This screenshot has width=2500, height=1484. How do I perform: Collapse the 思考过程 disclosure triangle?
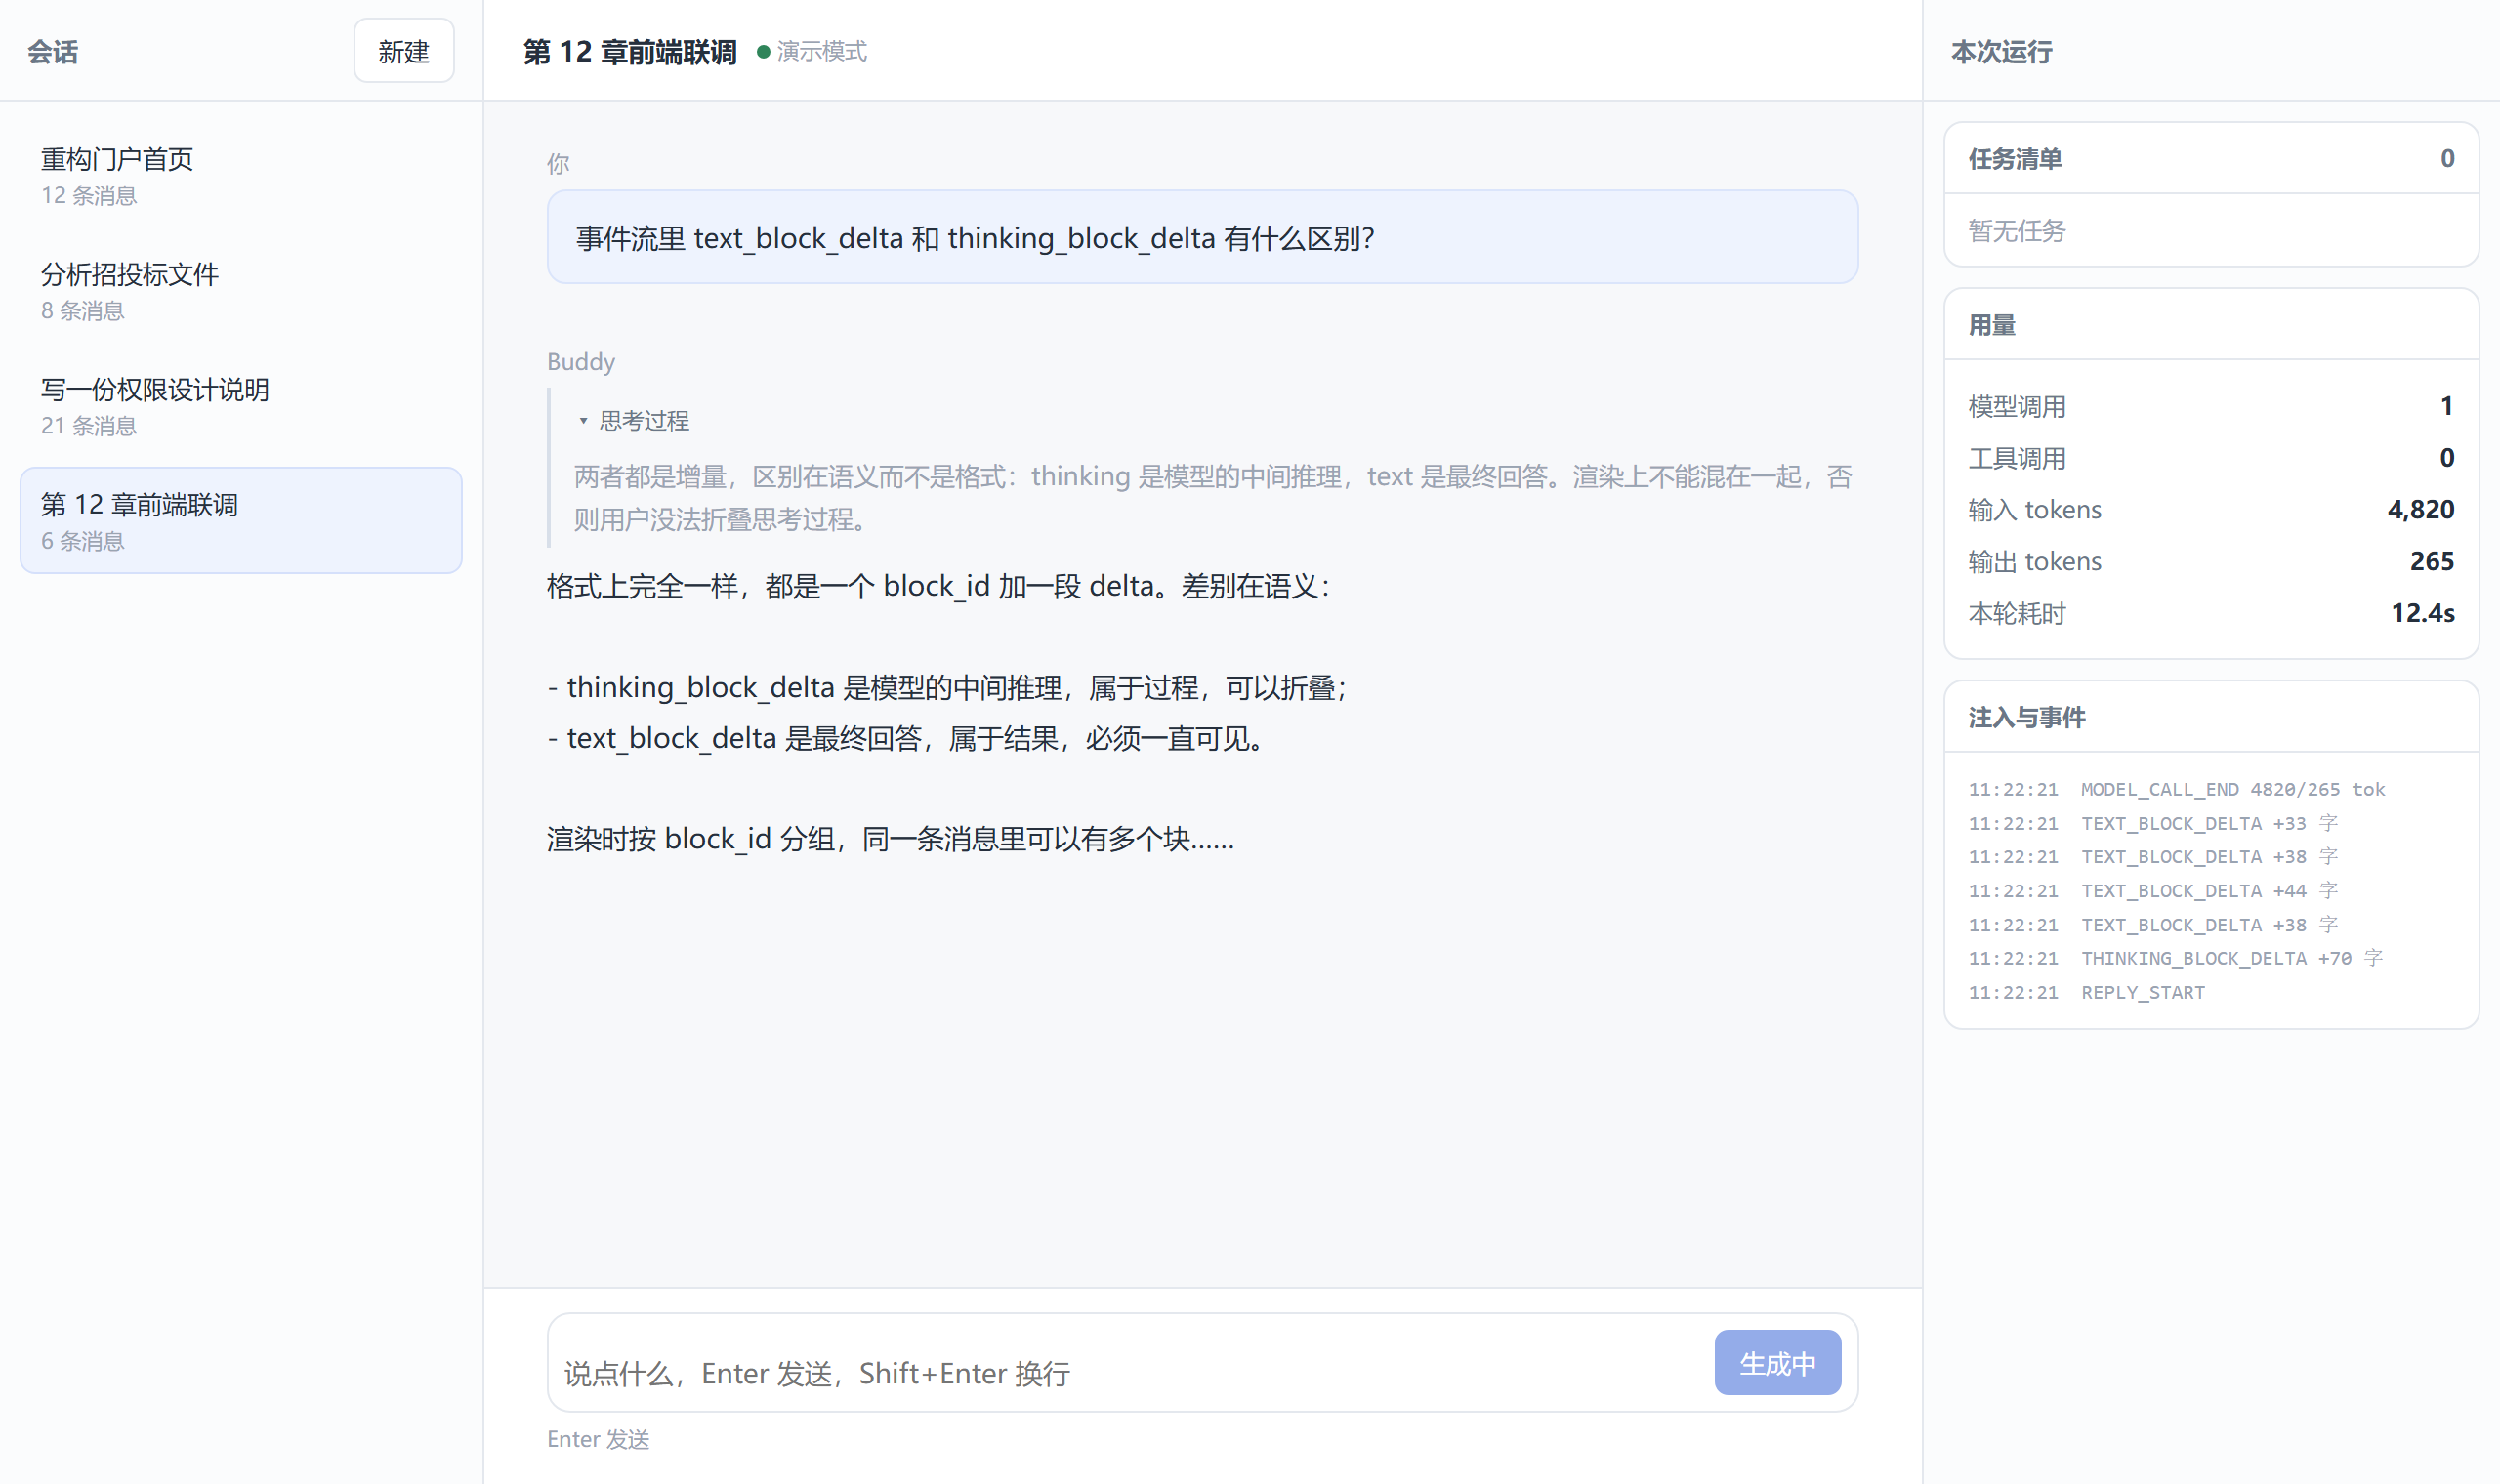tap(583, 421)
